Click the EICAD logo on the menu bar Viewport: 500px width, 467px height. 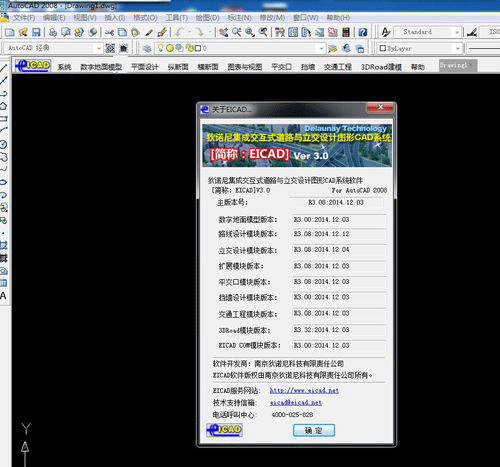32,66
